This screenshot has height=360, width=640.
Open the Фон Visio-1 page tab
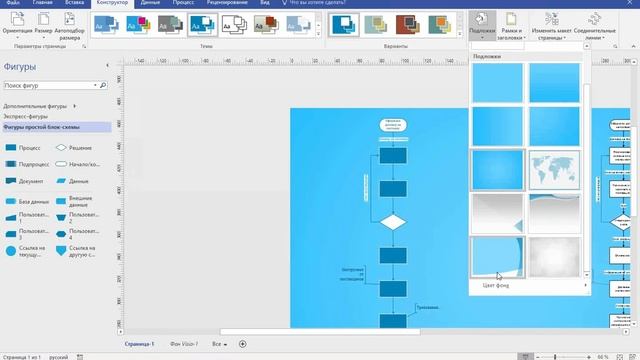(x=184, y=344)
